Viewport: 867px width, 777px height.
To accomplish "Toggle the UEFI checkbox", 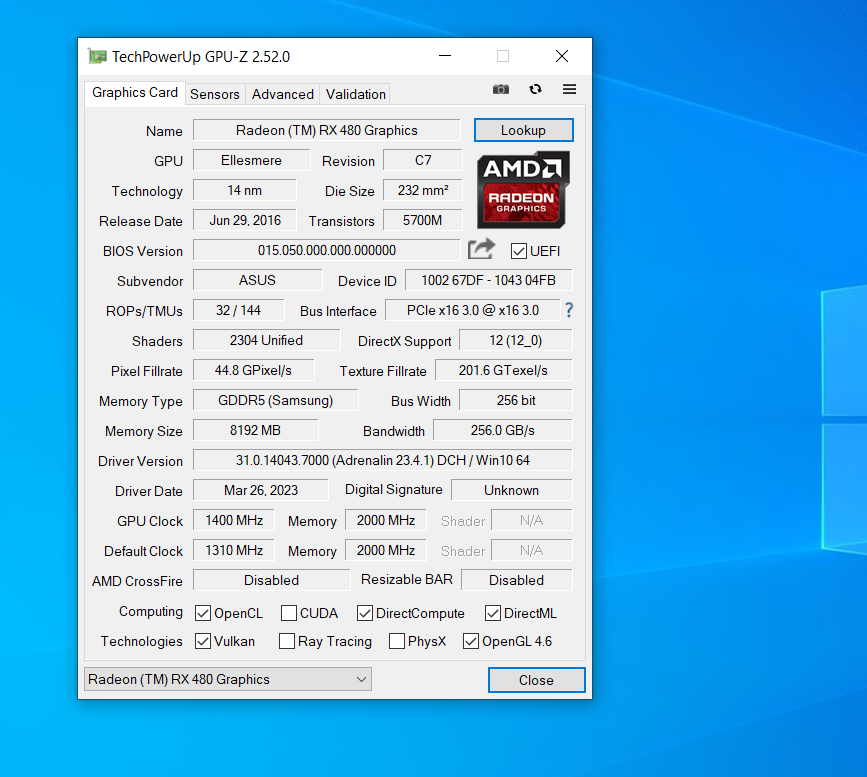I will [x=519, y=251].
